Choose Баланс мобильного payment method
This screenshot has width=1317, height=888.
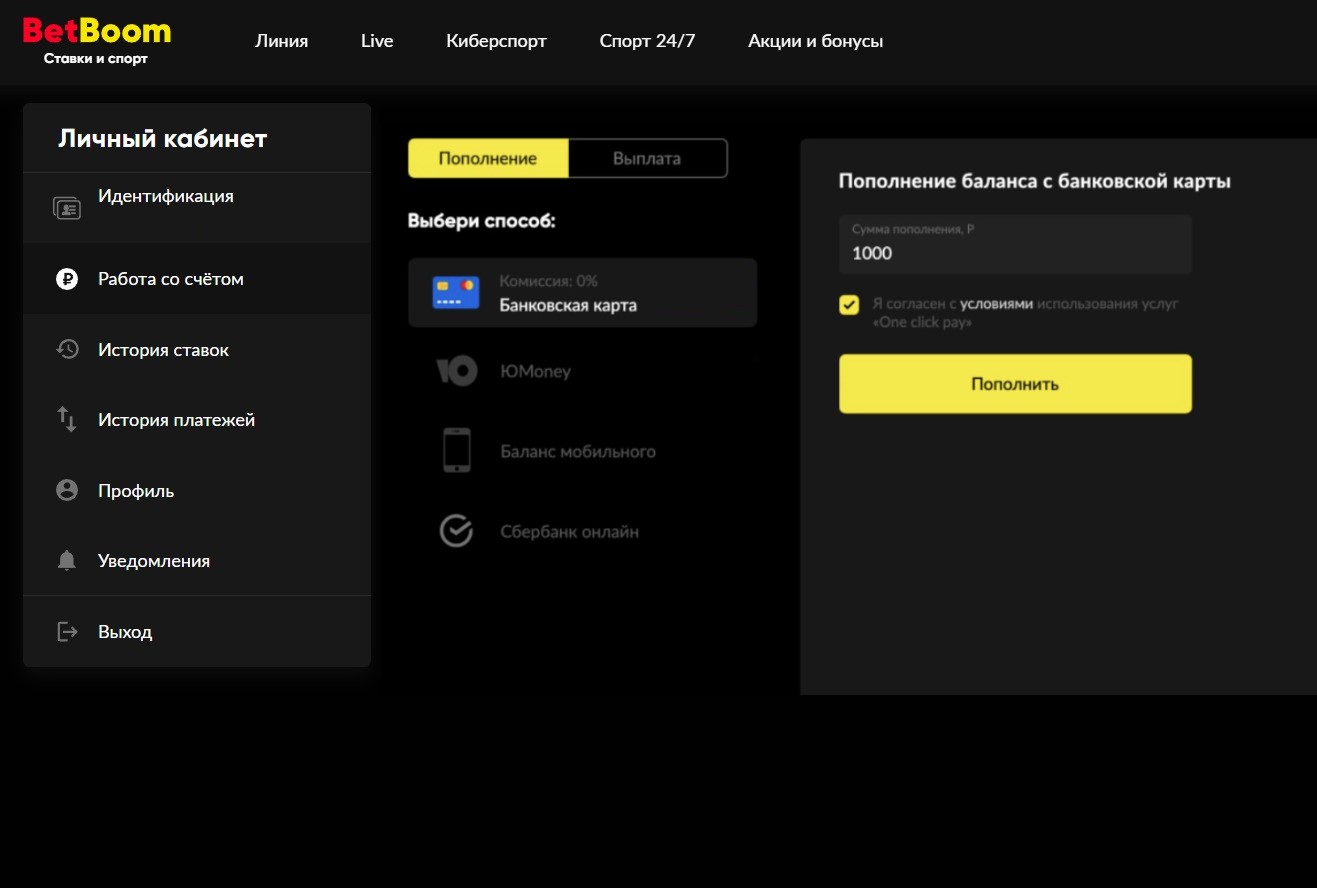click(582, 451)
